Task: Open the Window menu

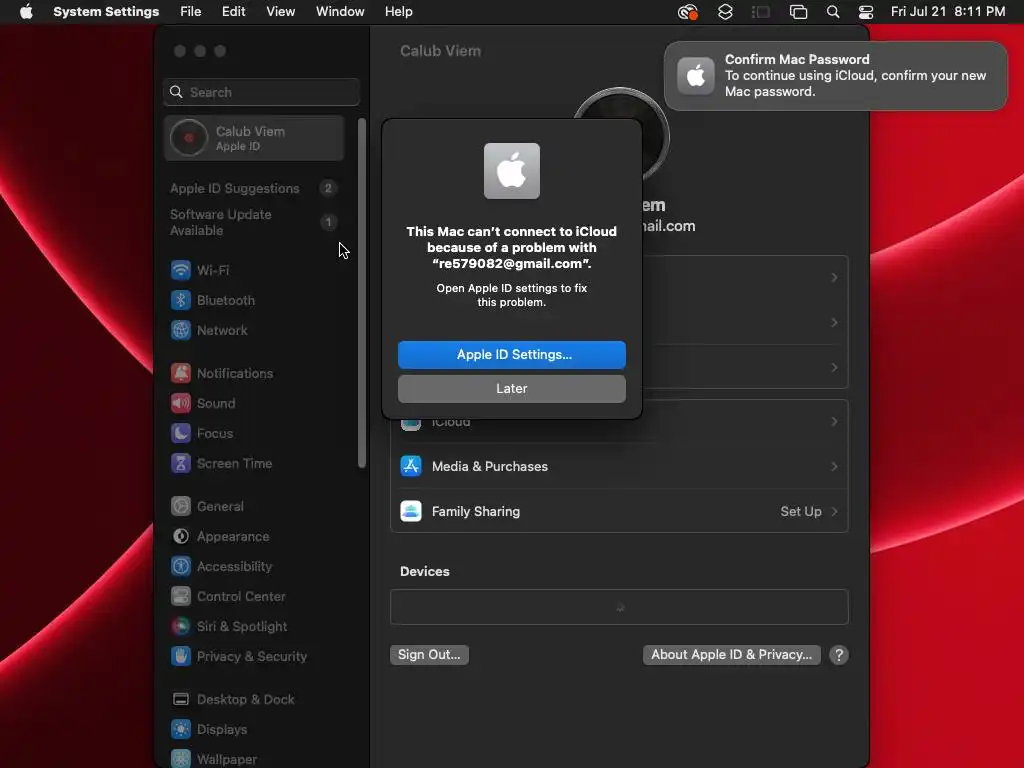Action: pos(340,12)
